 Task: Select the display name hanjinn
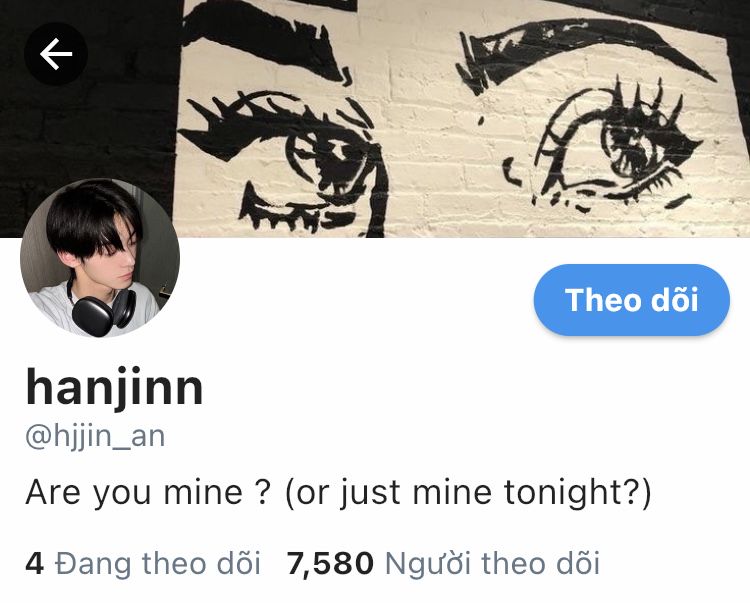[x=114, y=387]
